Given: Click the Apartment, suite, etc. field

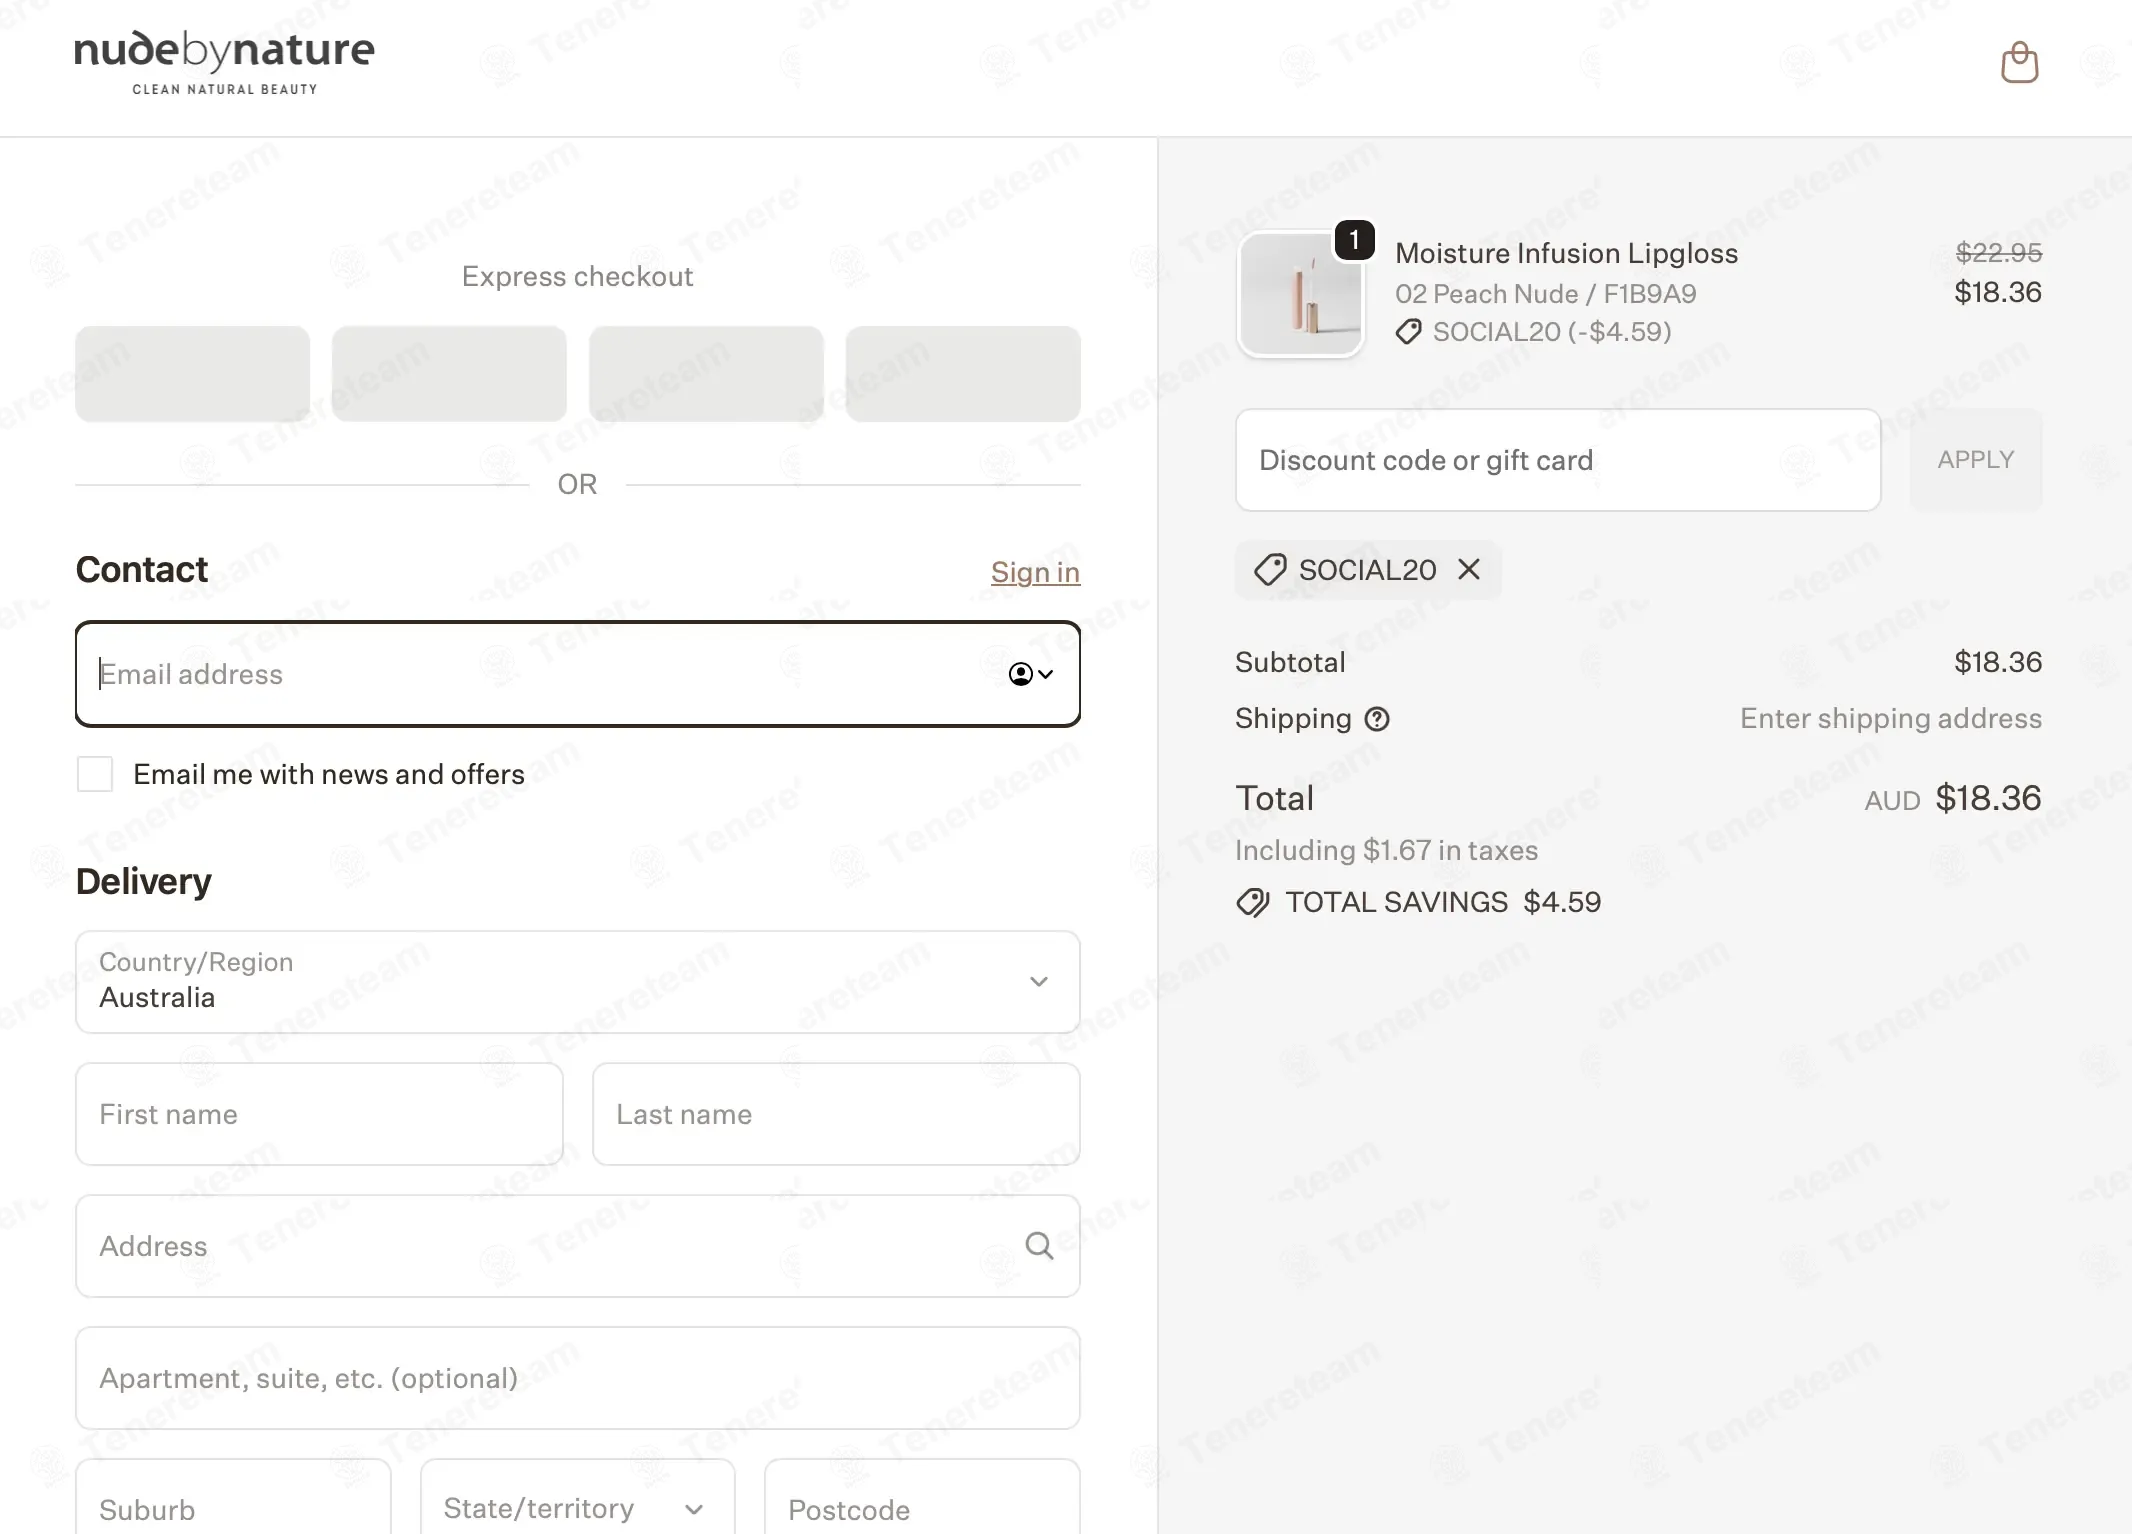Looking at the screenshot, I should (x=578, y=1378).
